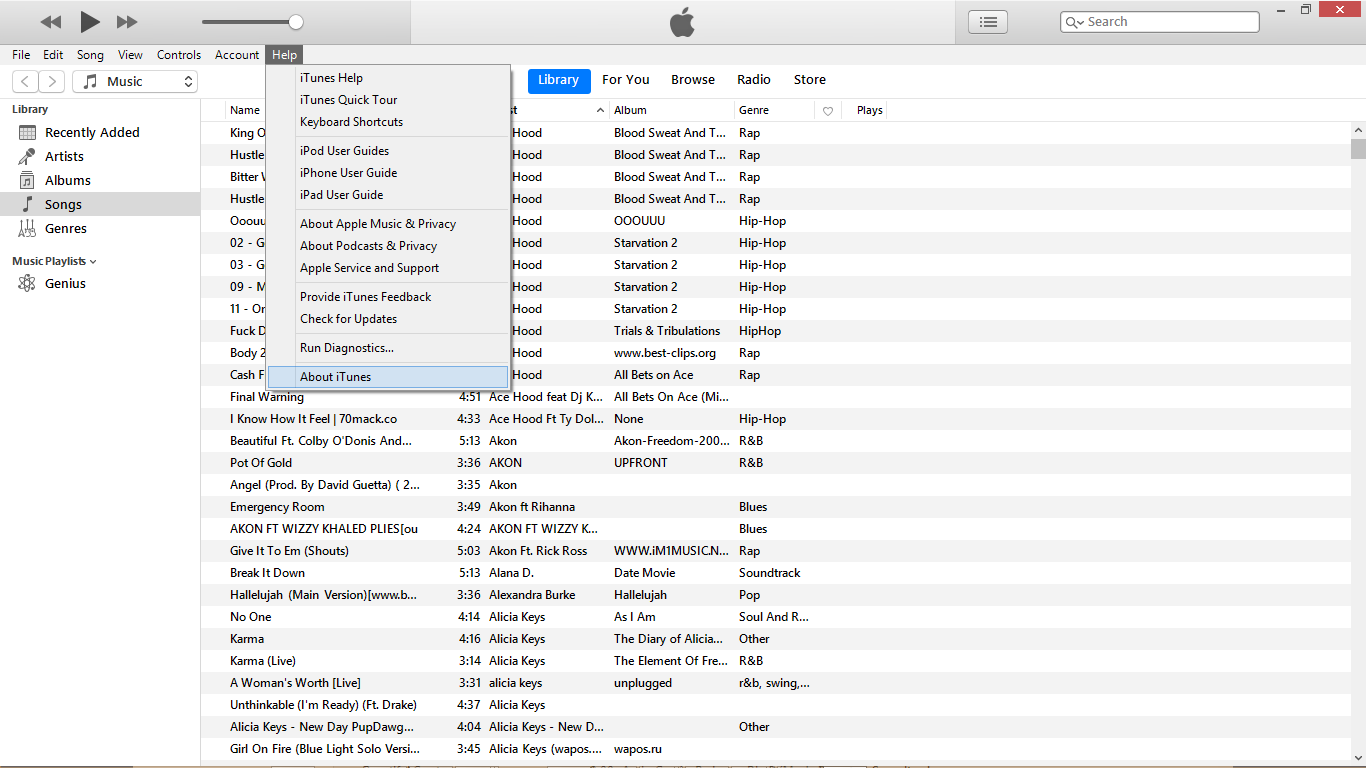Close the open Help menu
The height and width of the screenshot is (768, 1366).
pos(284,55)
